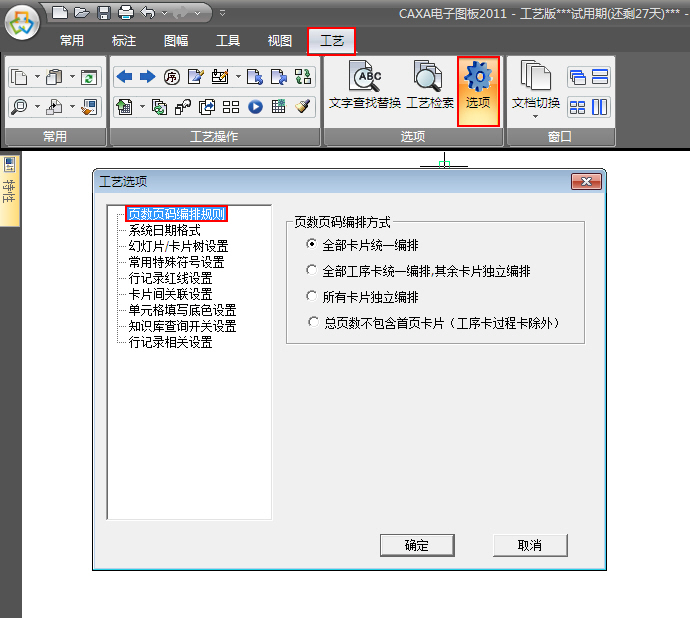Select 所有卡片独立编排 radio option
This screenshot has width=690, height=618.
coord(363,297)
